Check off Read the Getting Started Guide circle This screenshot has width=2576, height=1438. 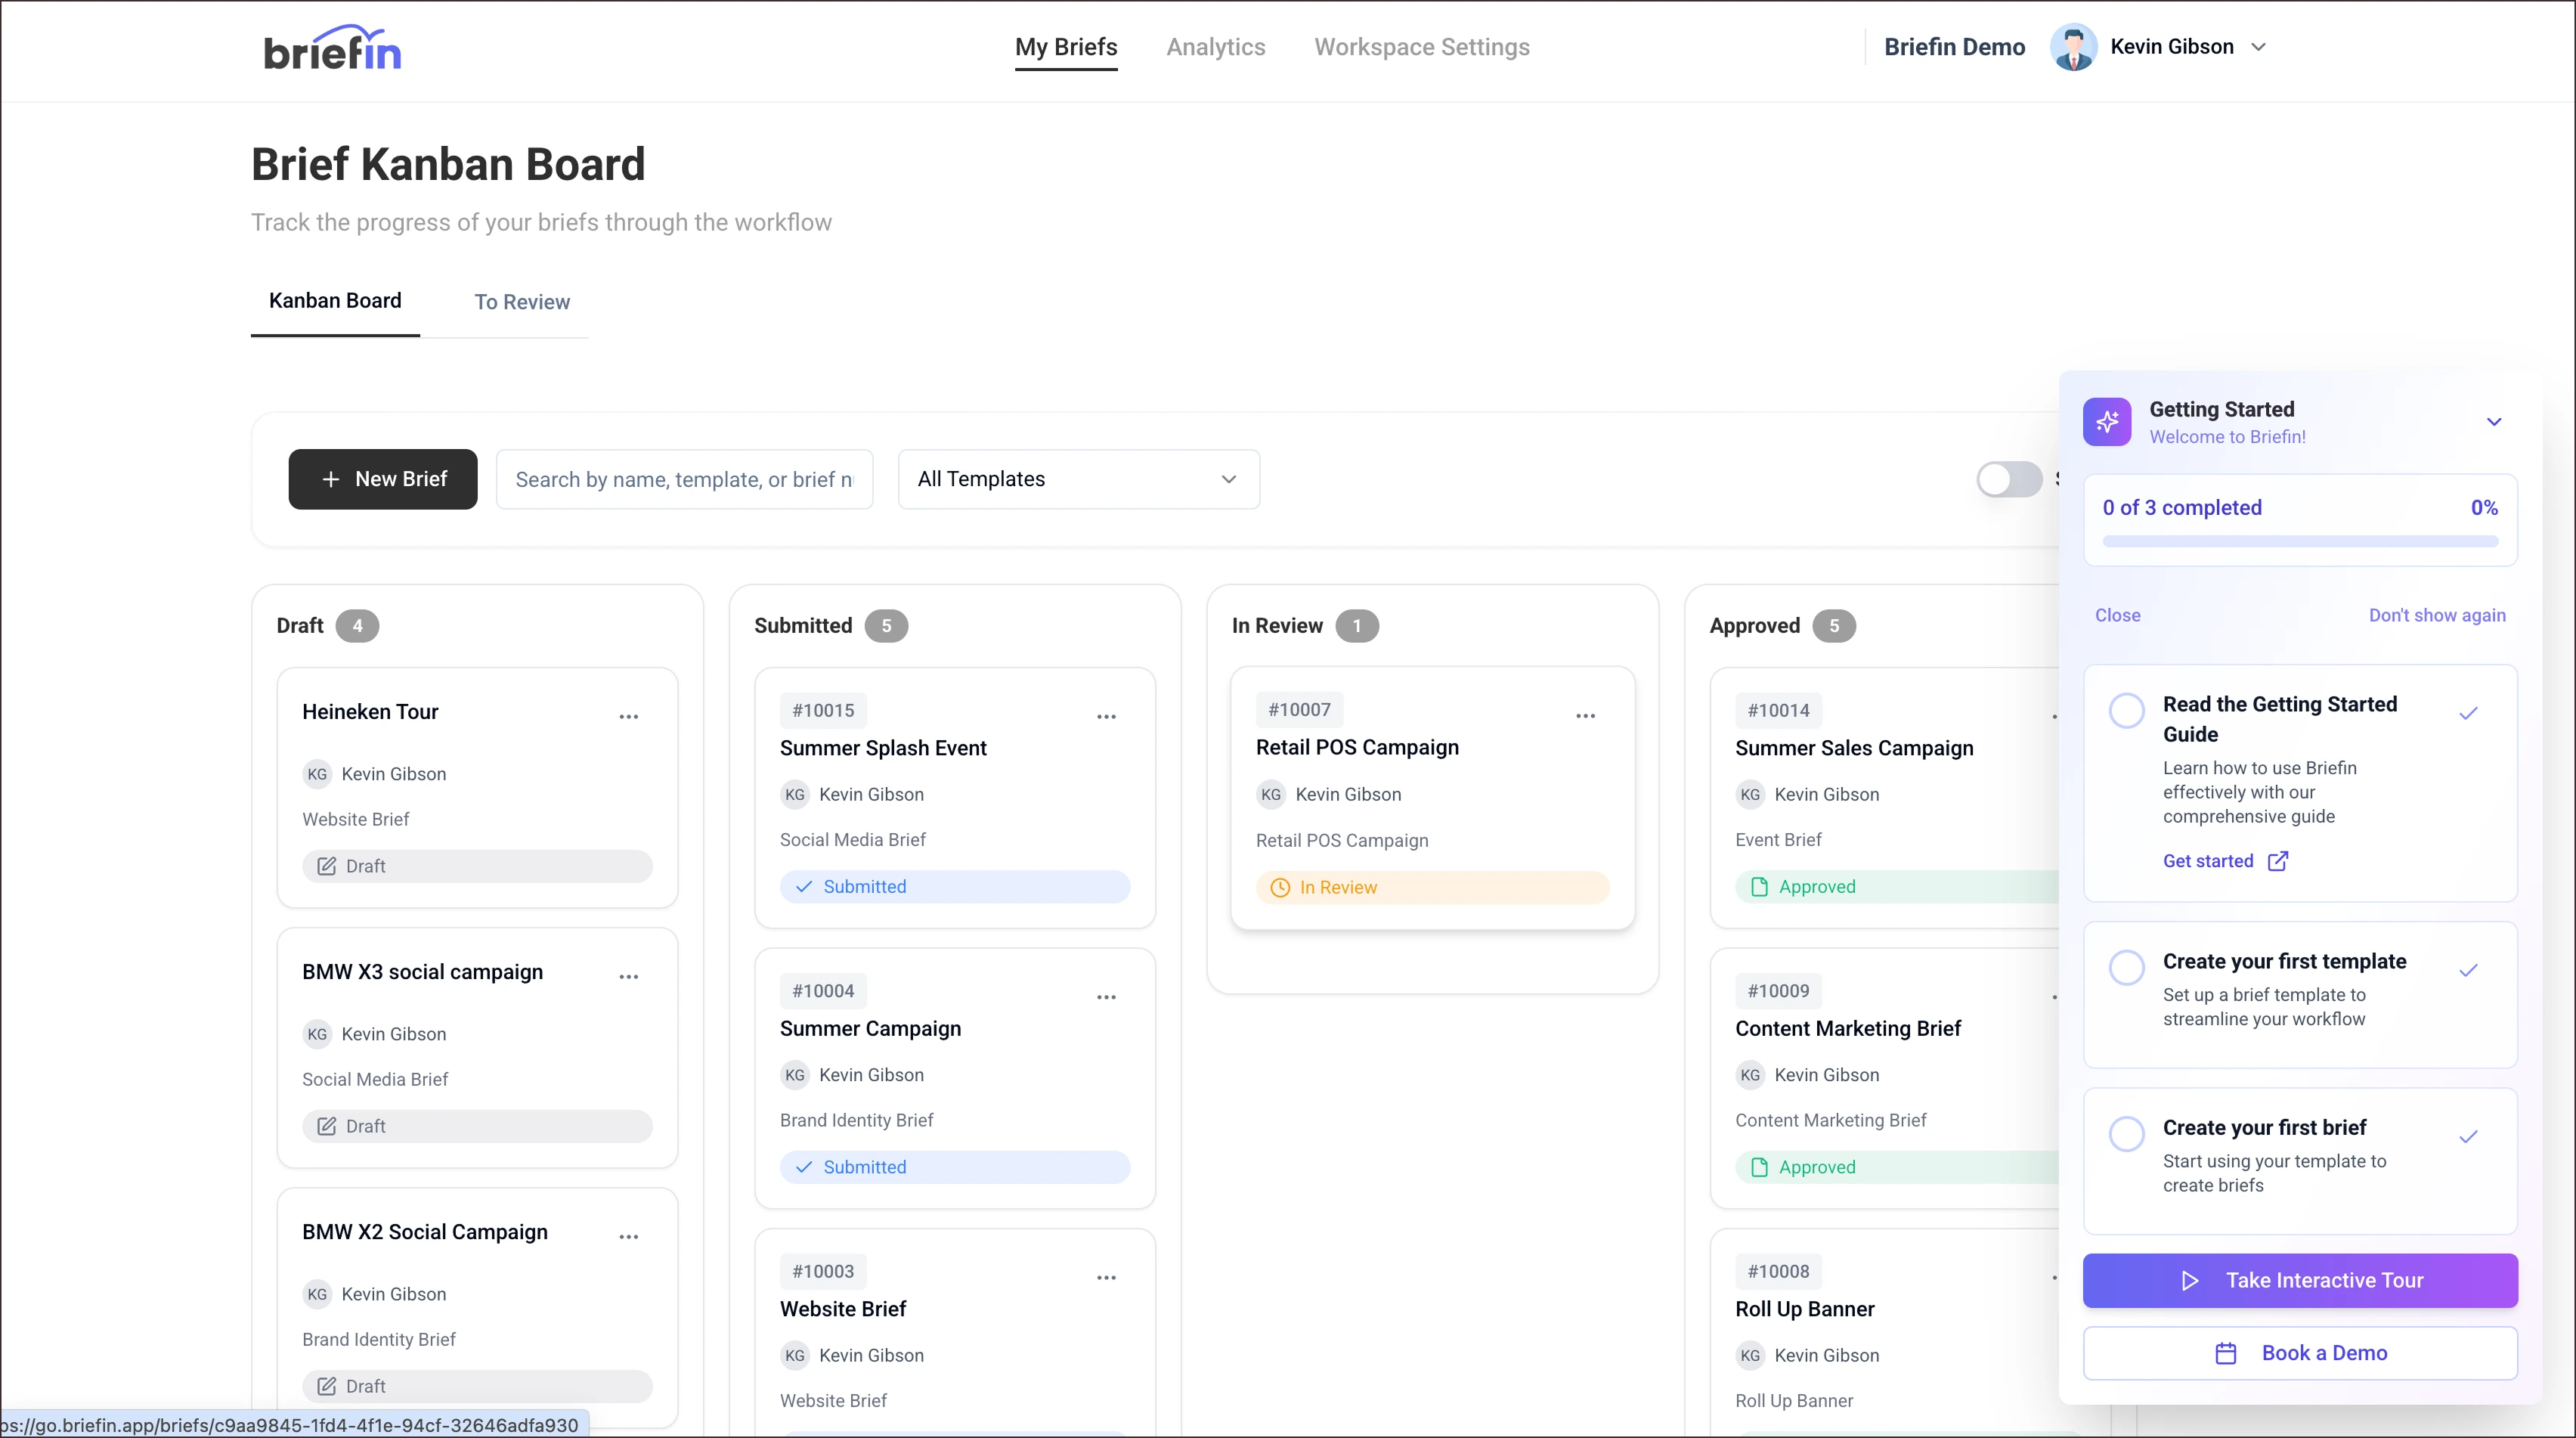[2126, 710]
